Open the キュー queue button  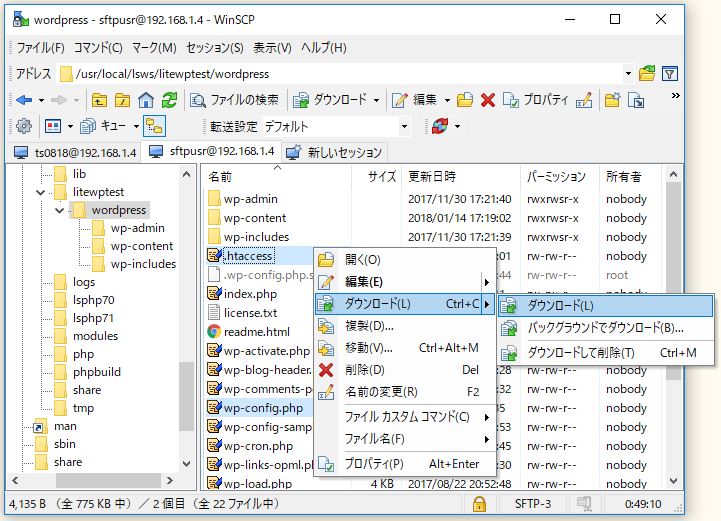103,126
